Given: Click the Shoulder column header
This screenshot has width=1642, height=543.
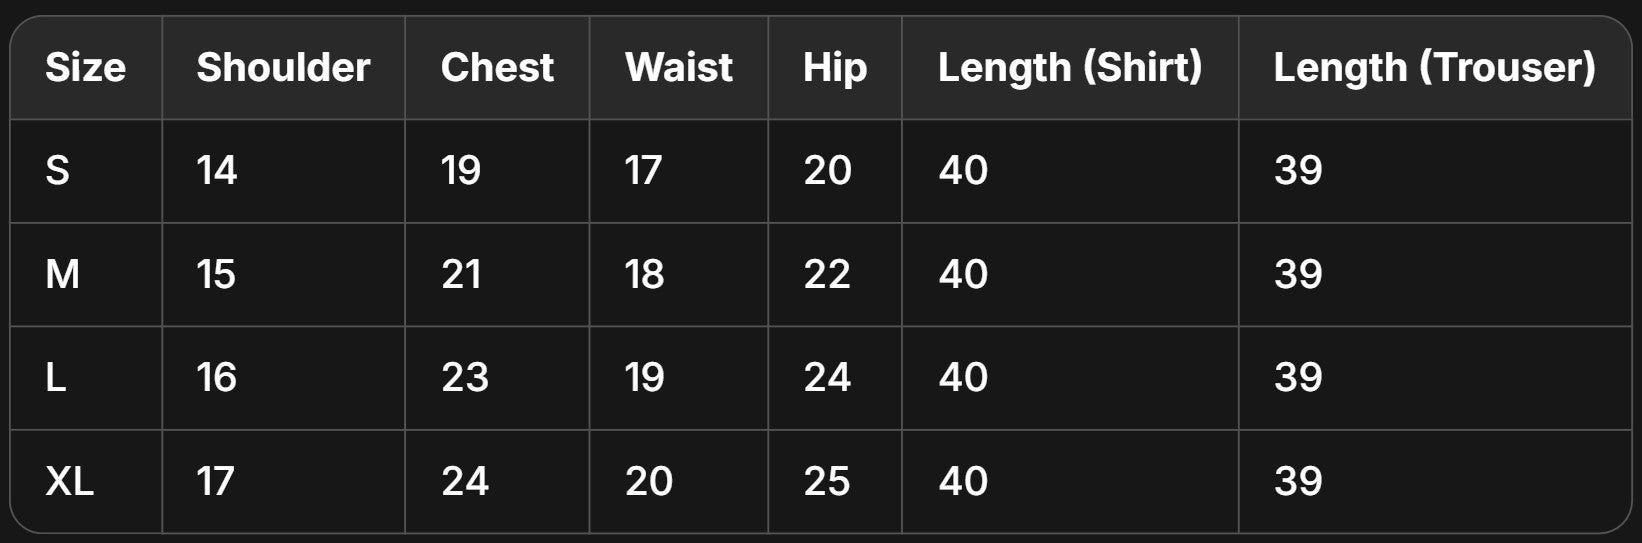Looking at the screenshot, I should click(x=283, y=68).
